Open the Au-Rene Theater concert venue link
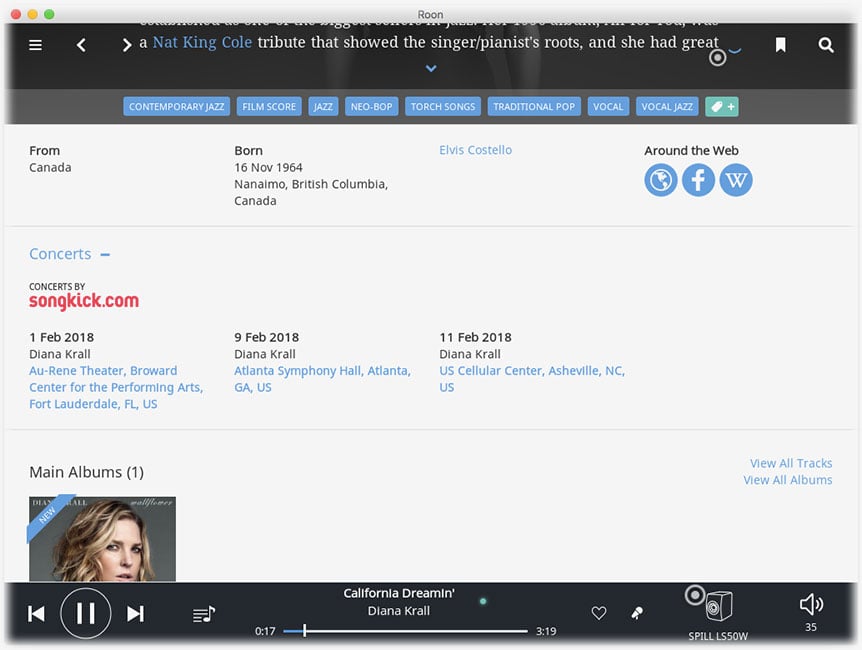This screenshot has height=650, width=862. (x=117, y=387)
